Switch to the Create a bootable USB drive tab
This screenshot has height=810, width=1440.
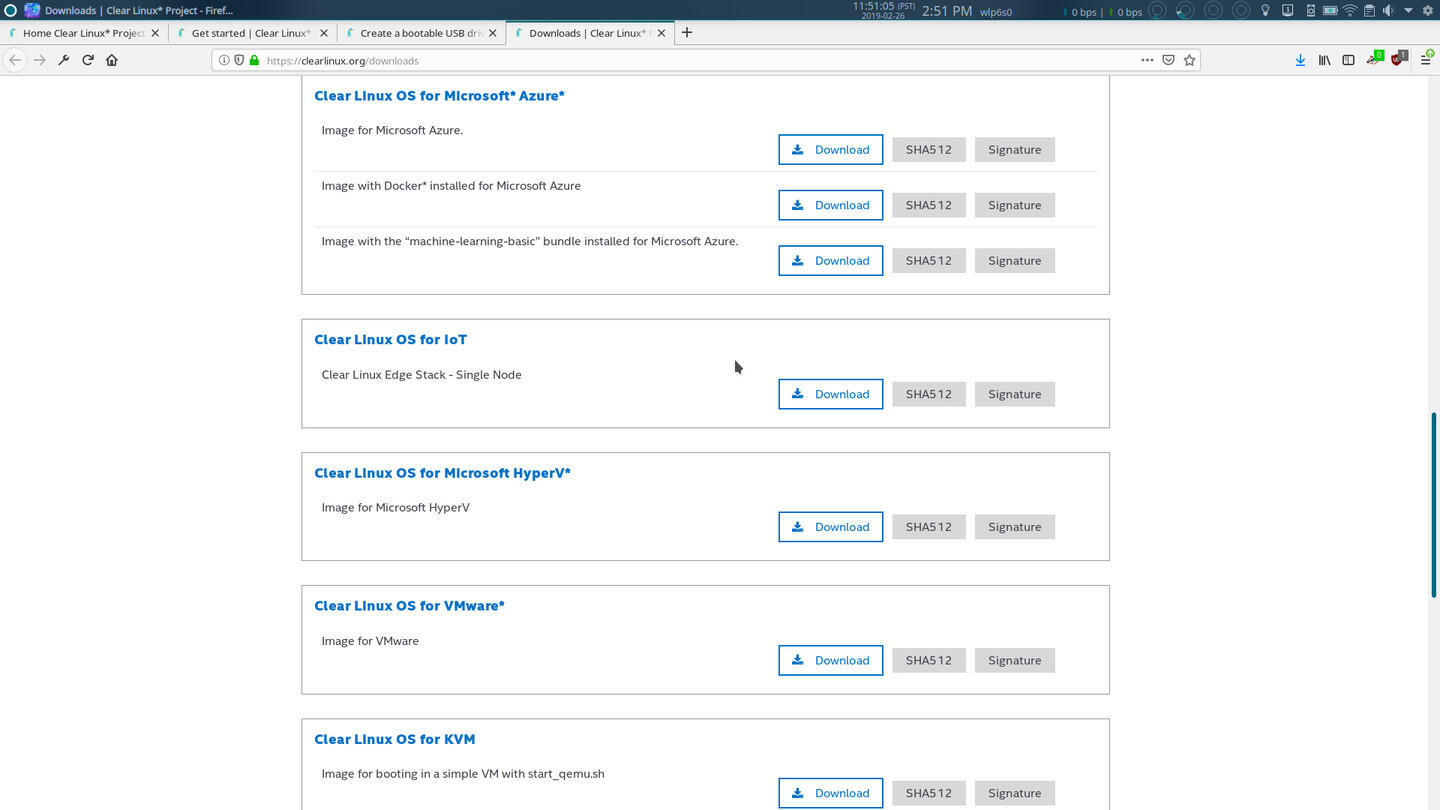click(421, 33)
